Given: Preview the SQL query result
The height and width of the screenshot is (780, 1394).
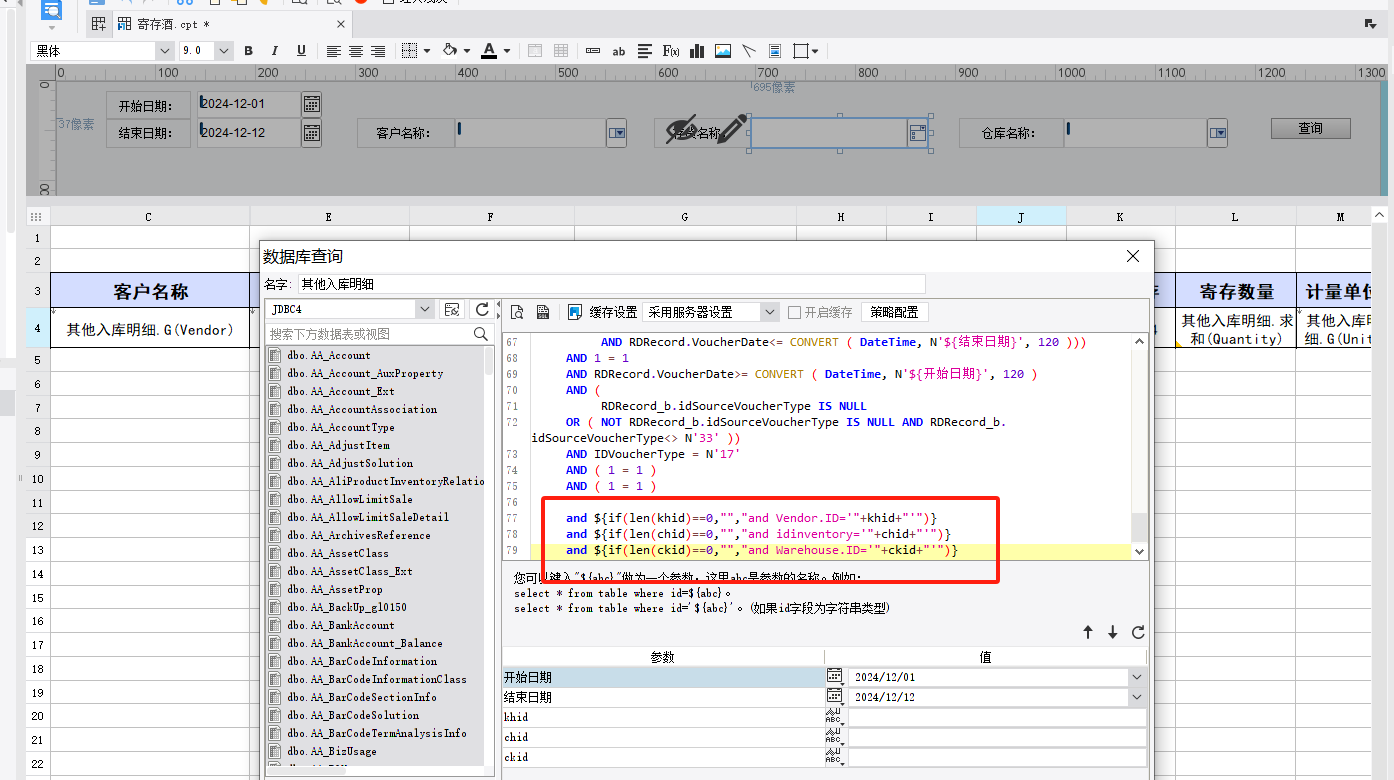Looking at the screenshot, I should point(517,312).
